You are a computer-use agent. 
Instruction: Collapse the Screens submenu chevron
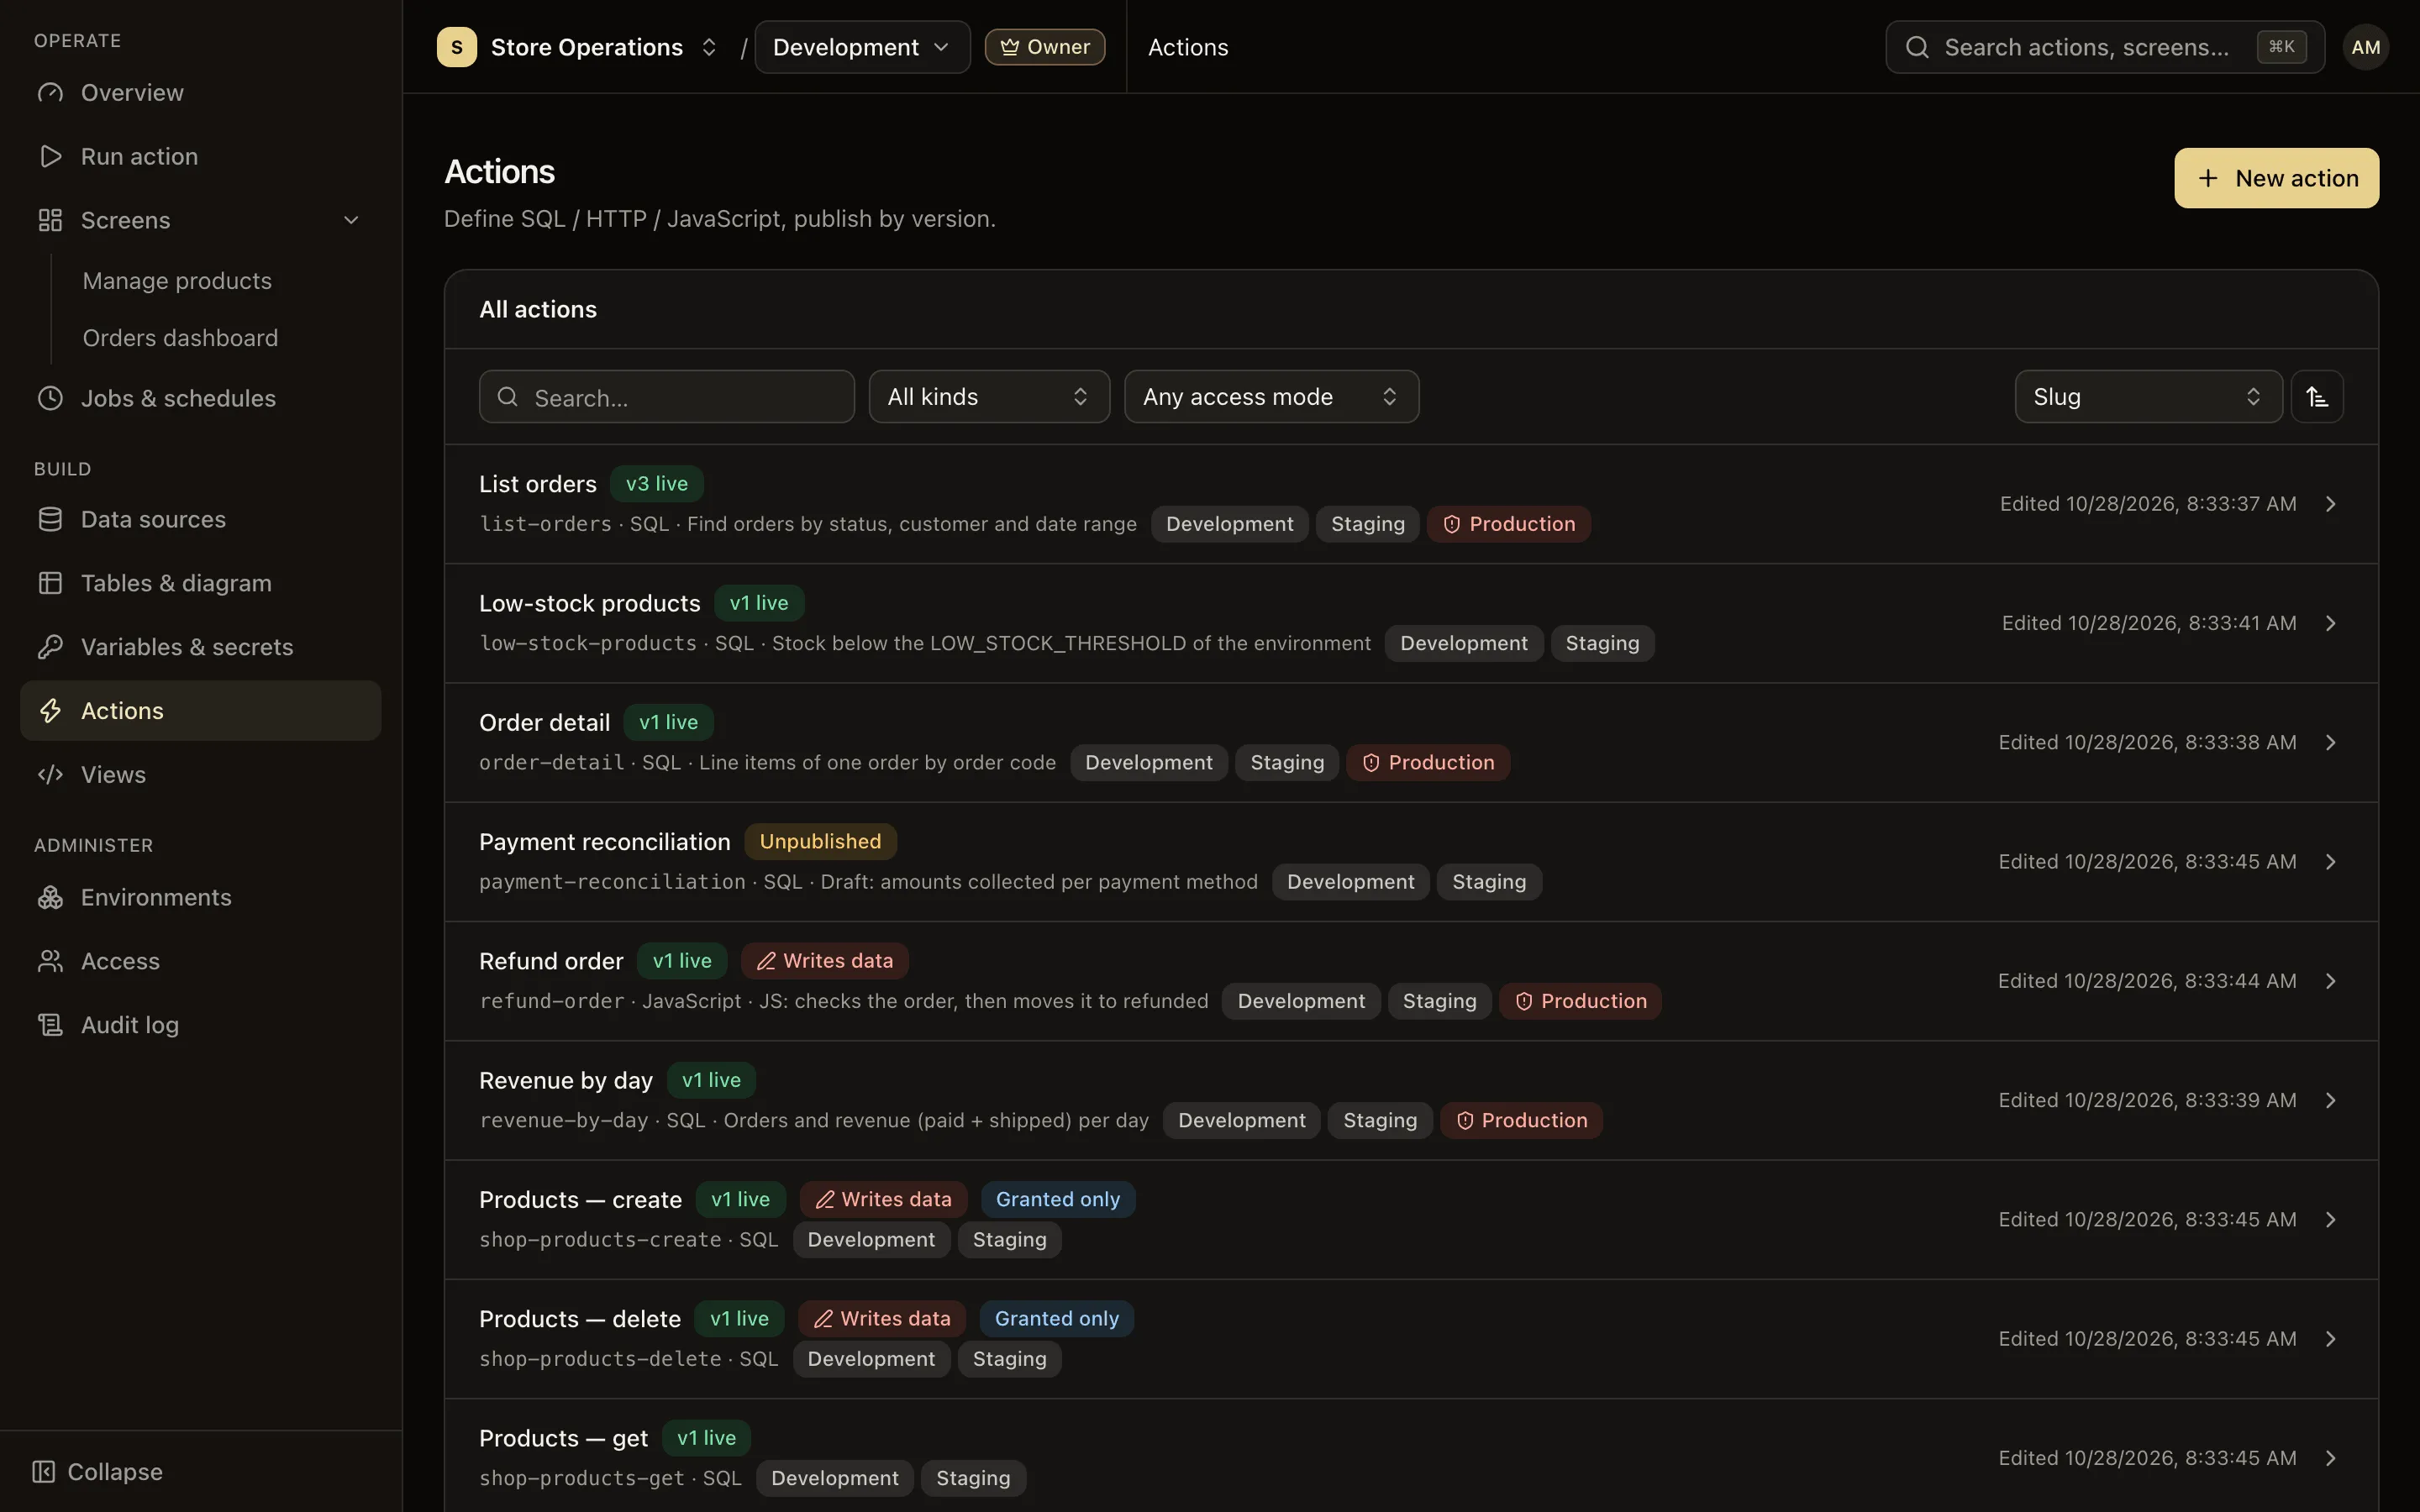pyautogui.click(x=351, y=220)
